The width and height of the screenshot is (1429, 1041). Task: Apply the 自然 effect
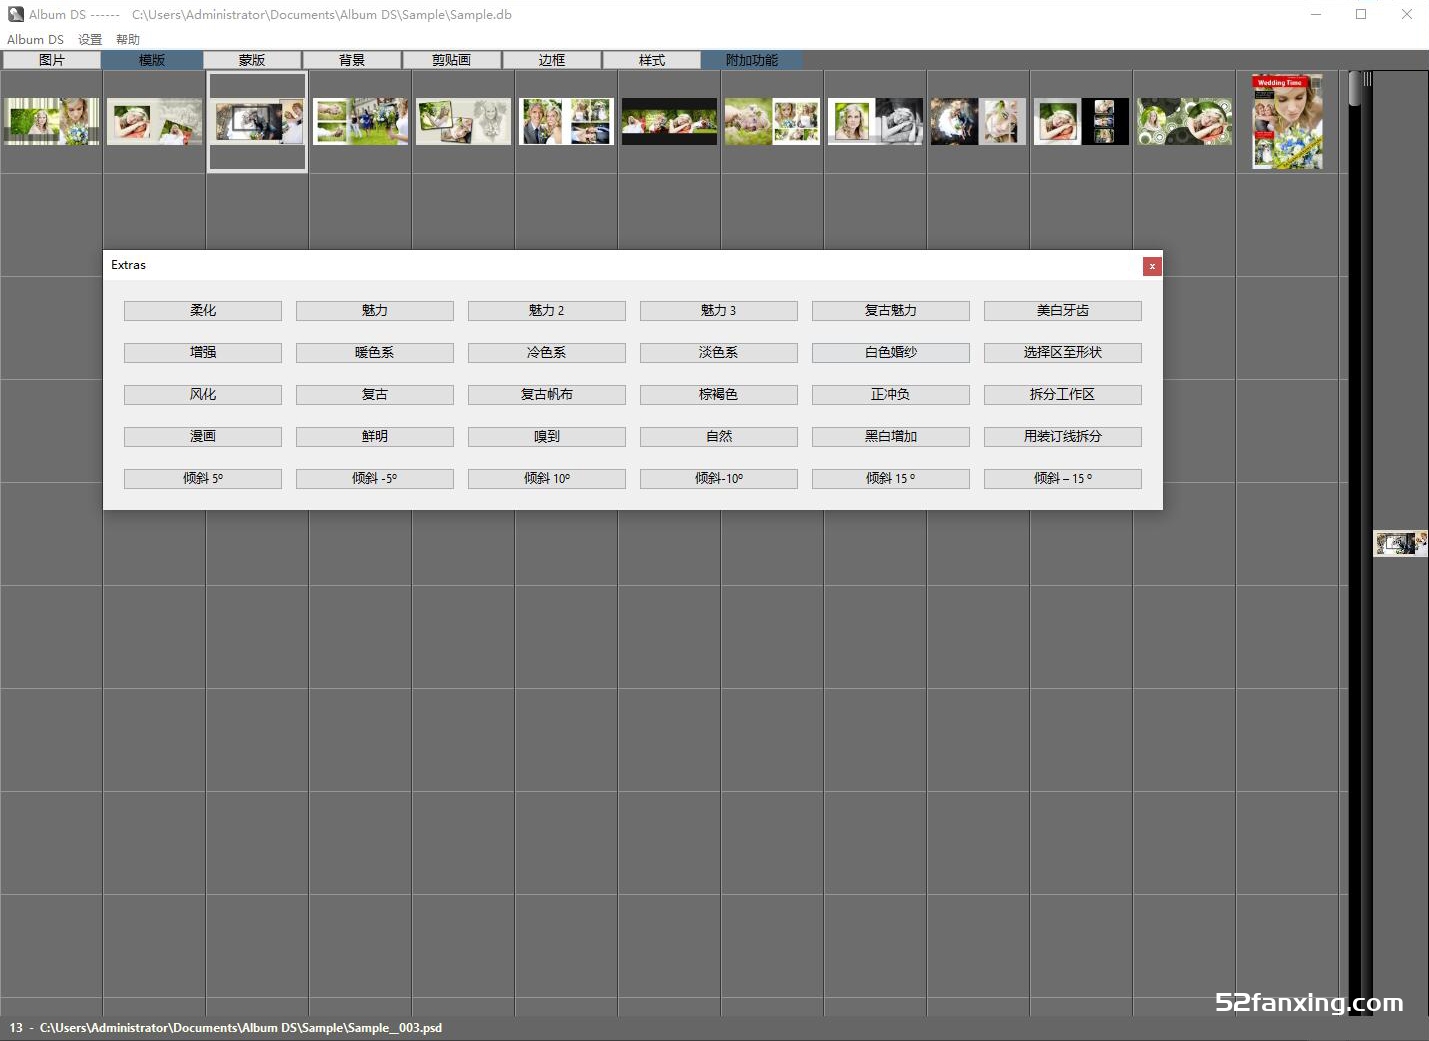719,437
